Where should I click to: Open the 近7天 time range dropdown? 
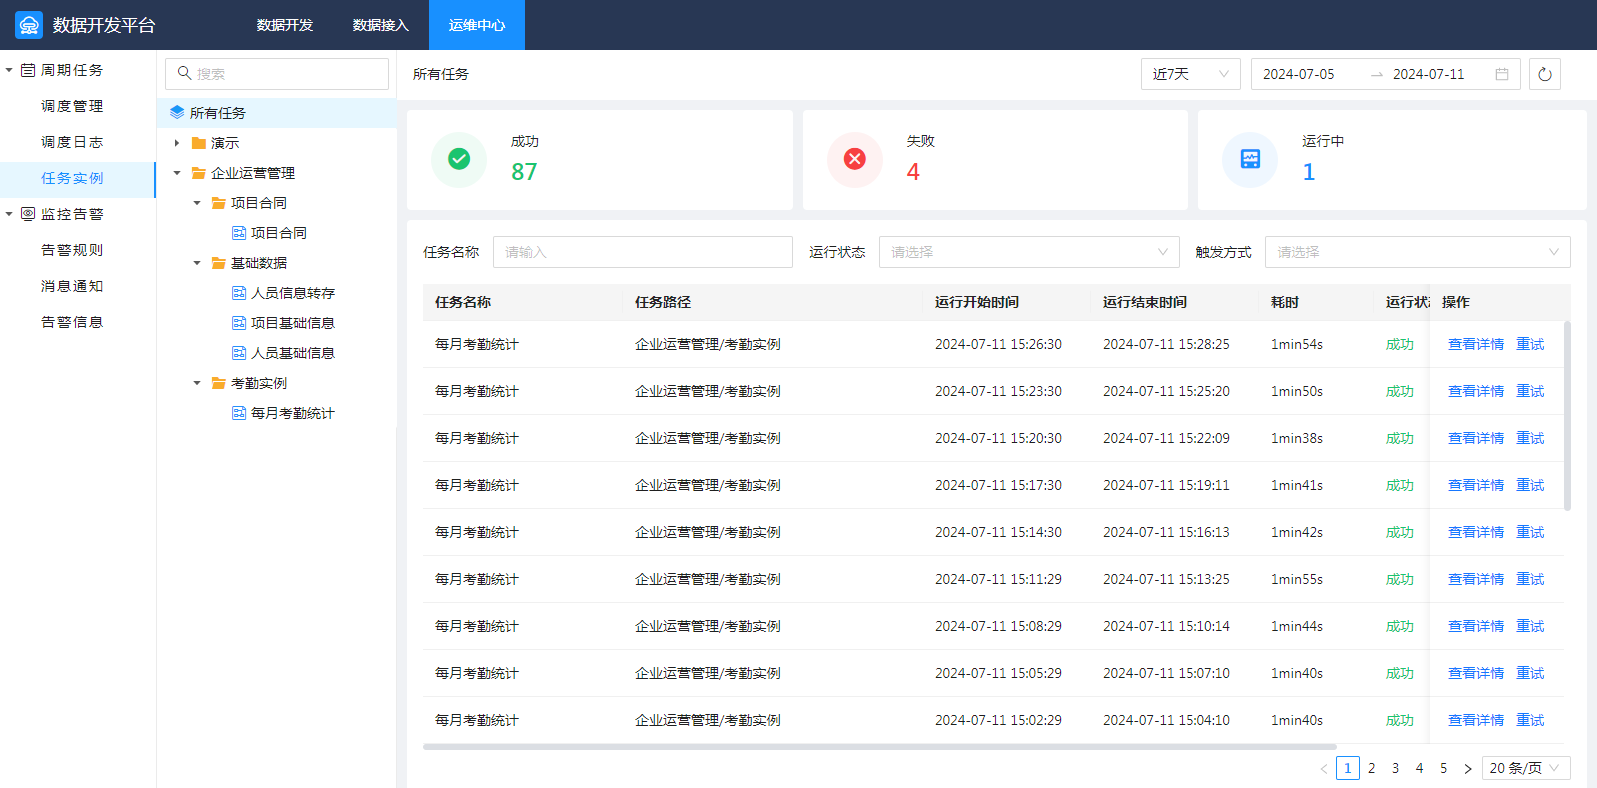point(1190,74)
